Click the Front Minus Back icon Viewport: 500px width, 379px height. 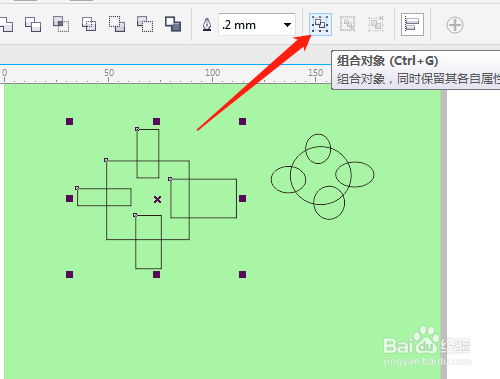point(117,24)
